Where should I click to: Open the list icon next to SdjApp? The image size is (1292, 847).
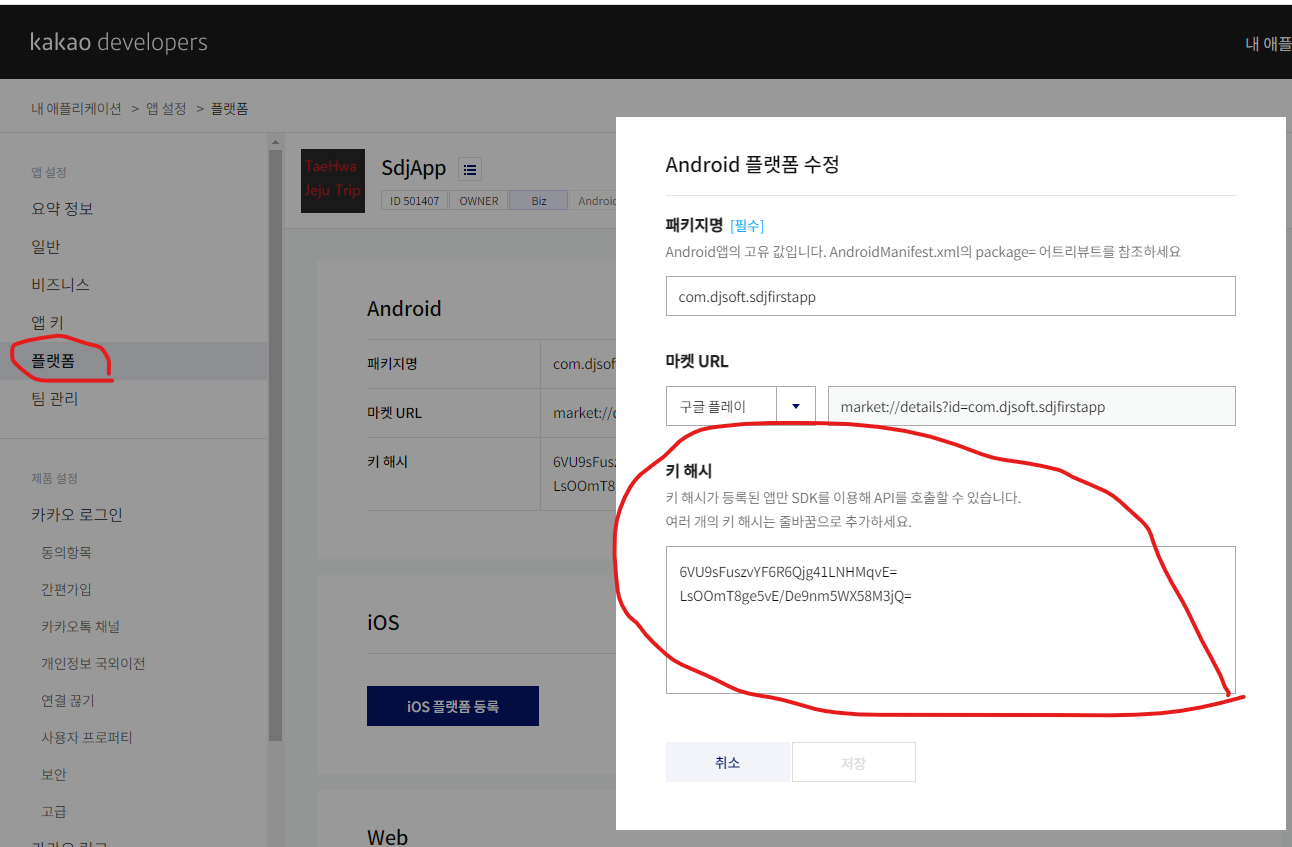[x=470, y=169]
